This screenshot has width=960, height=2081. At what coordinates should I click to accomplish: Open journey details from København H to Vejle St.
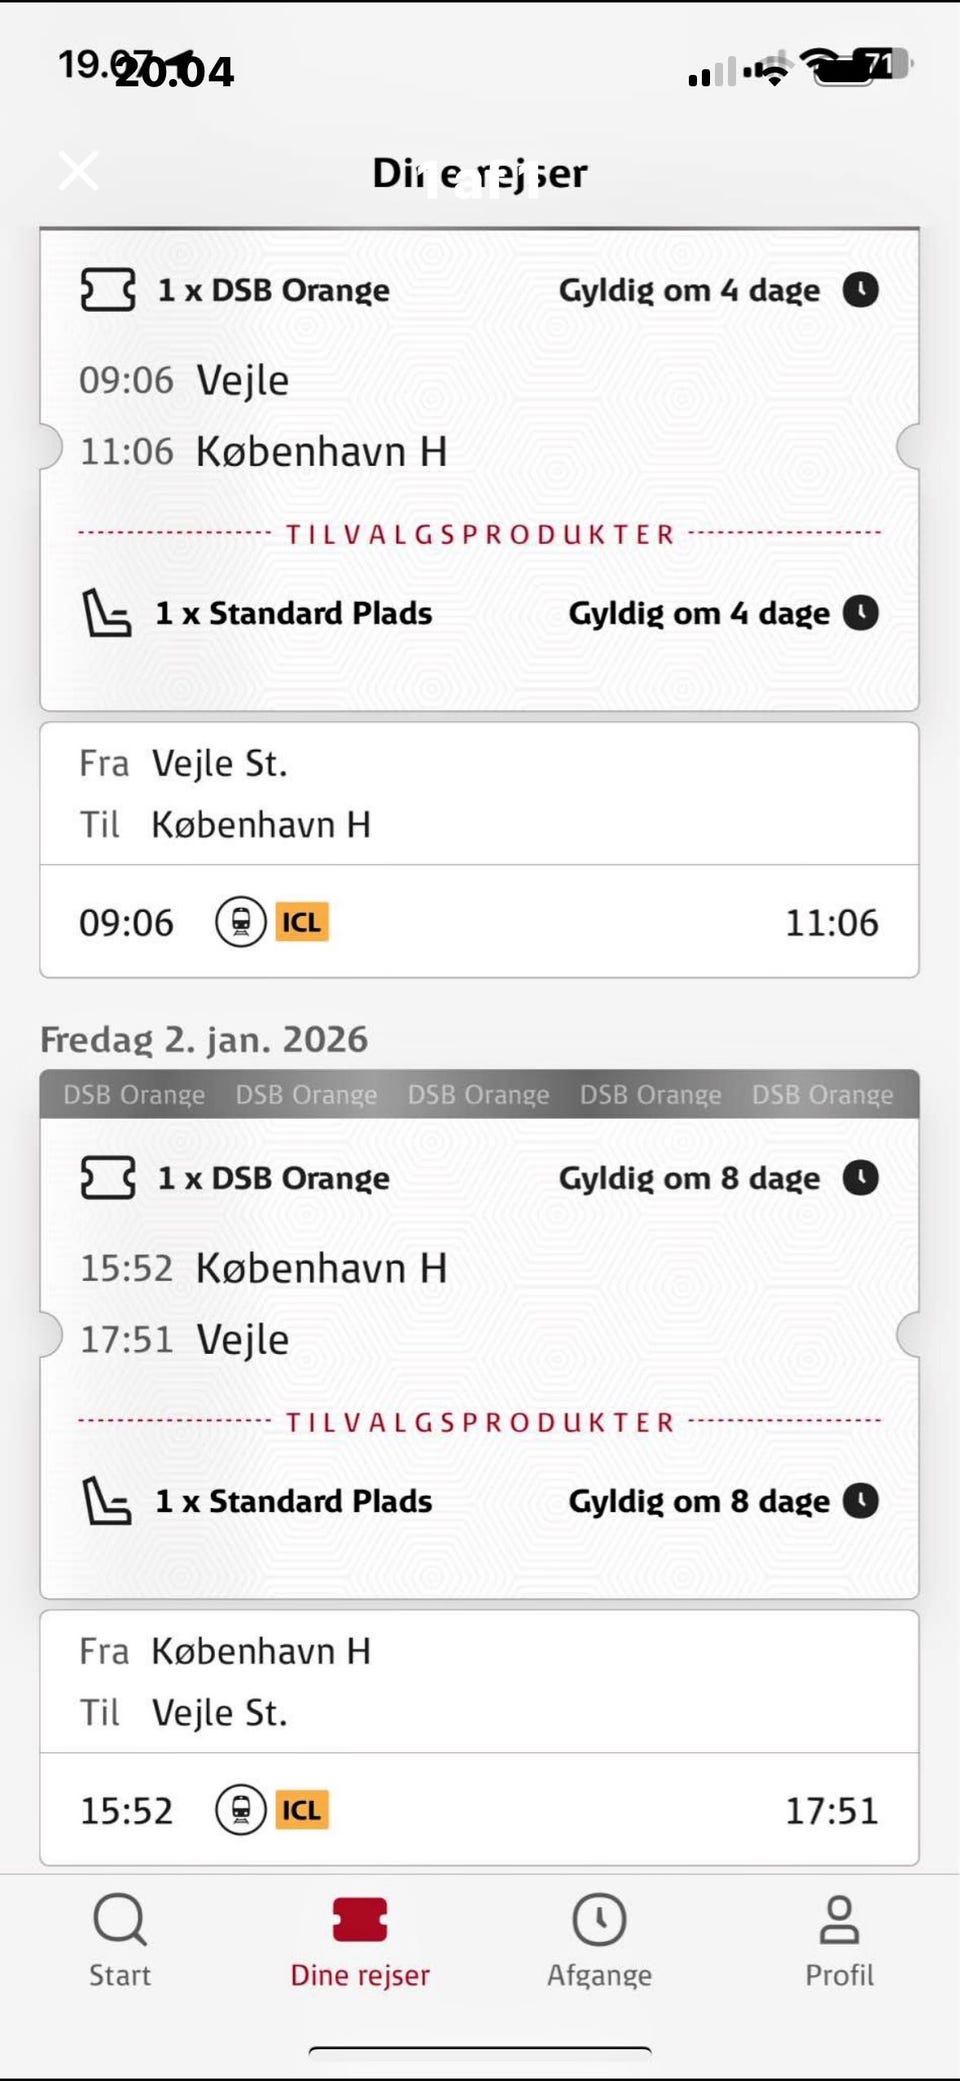click(479, 1682)
